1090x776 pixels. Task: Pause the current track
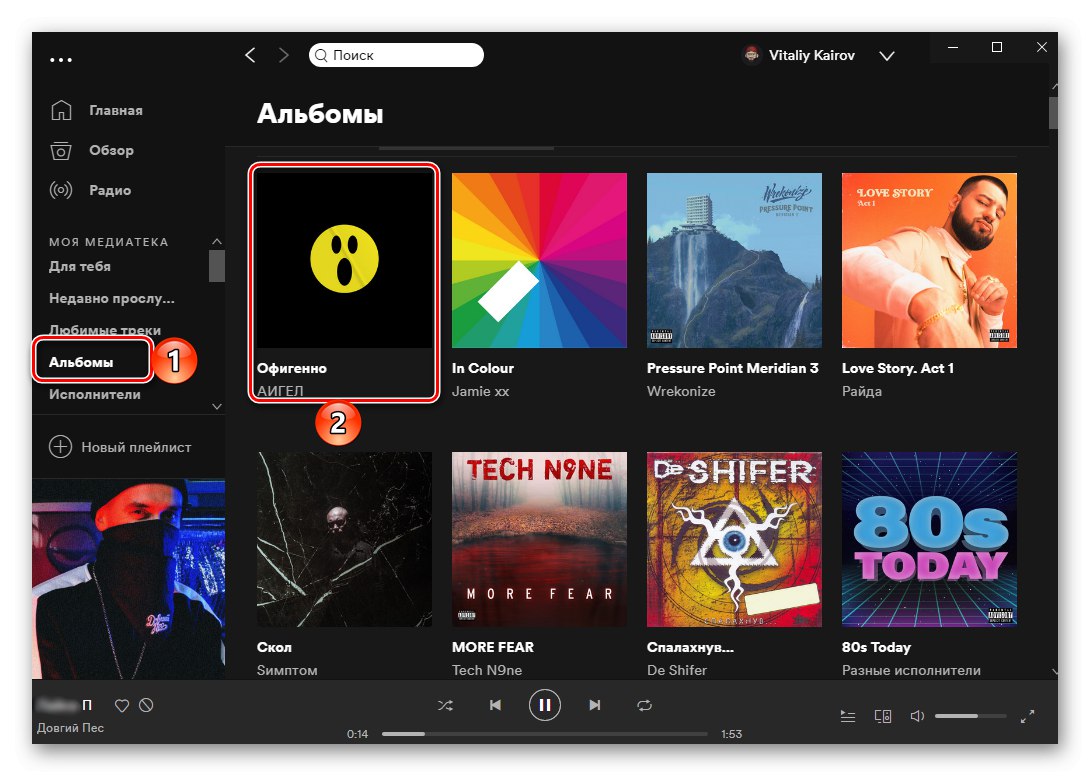pyautogui.click(x=545, y=705)
